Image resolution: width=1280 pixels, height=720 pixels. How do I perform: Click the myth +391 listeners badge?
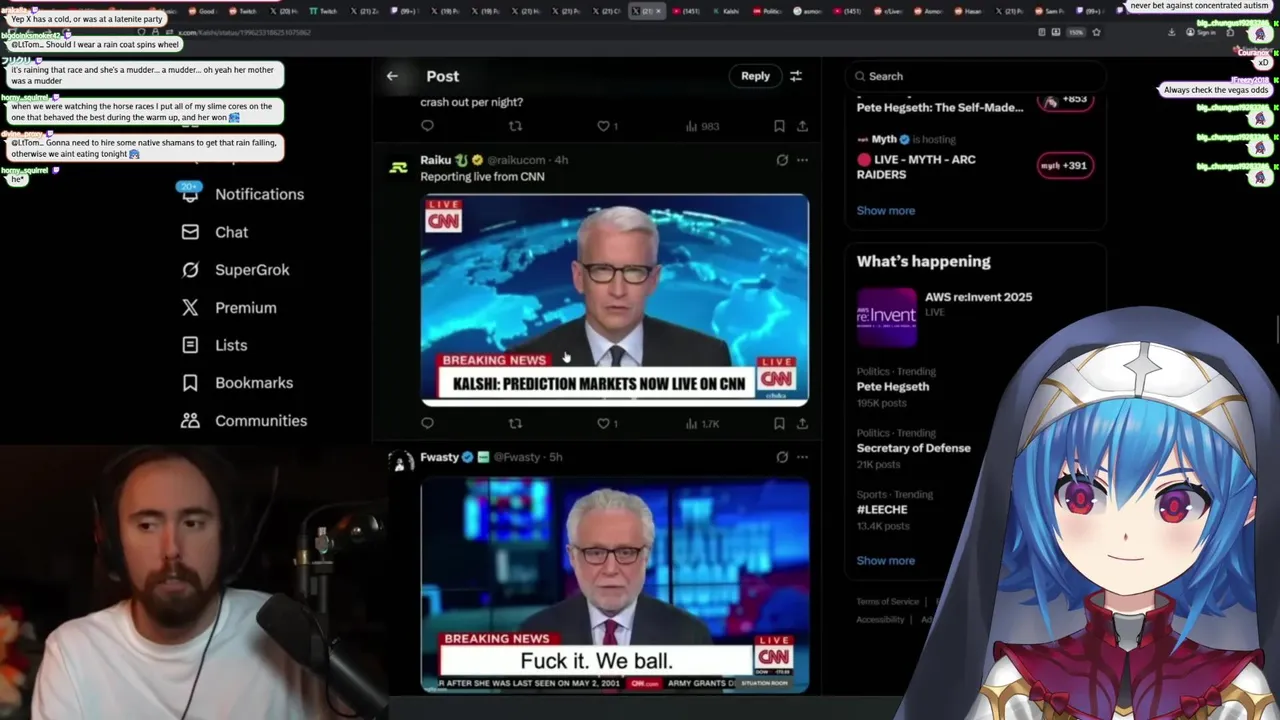1065,166
